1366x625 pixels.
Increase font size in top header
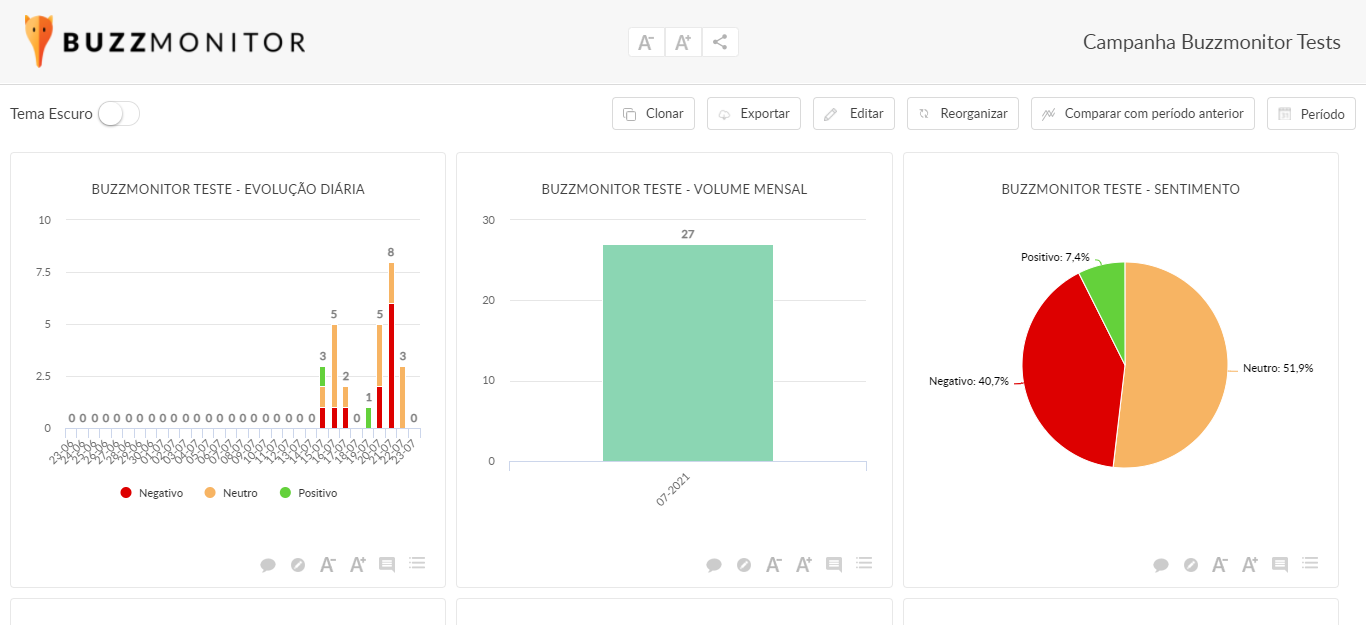click(683, 42)
